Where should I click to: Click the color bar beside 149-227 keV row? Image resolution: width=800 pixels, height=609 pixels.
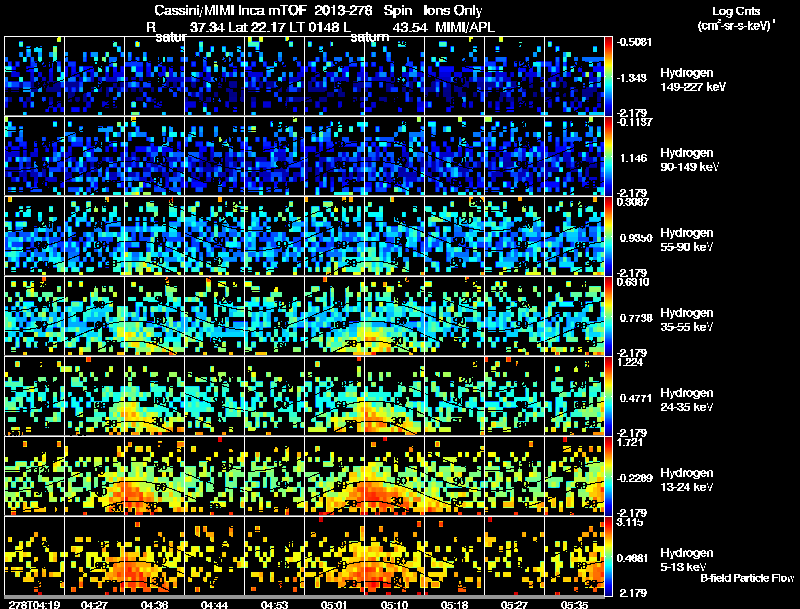pyautogui.click(x=608, y=75)
